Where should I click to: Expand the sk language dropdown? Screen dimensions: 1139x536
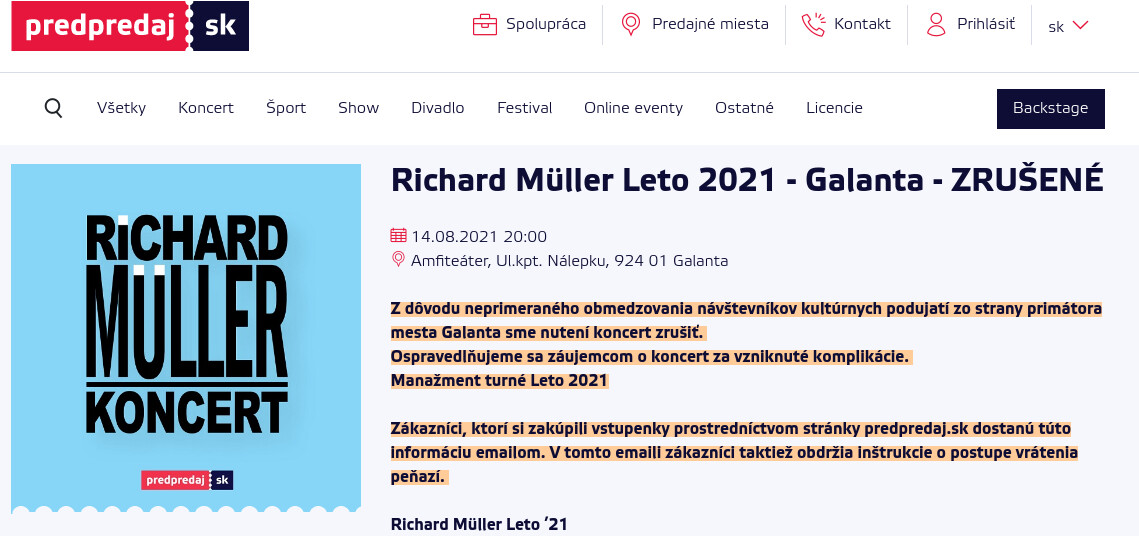click(x=1068, y=27)
